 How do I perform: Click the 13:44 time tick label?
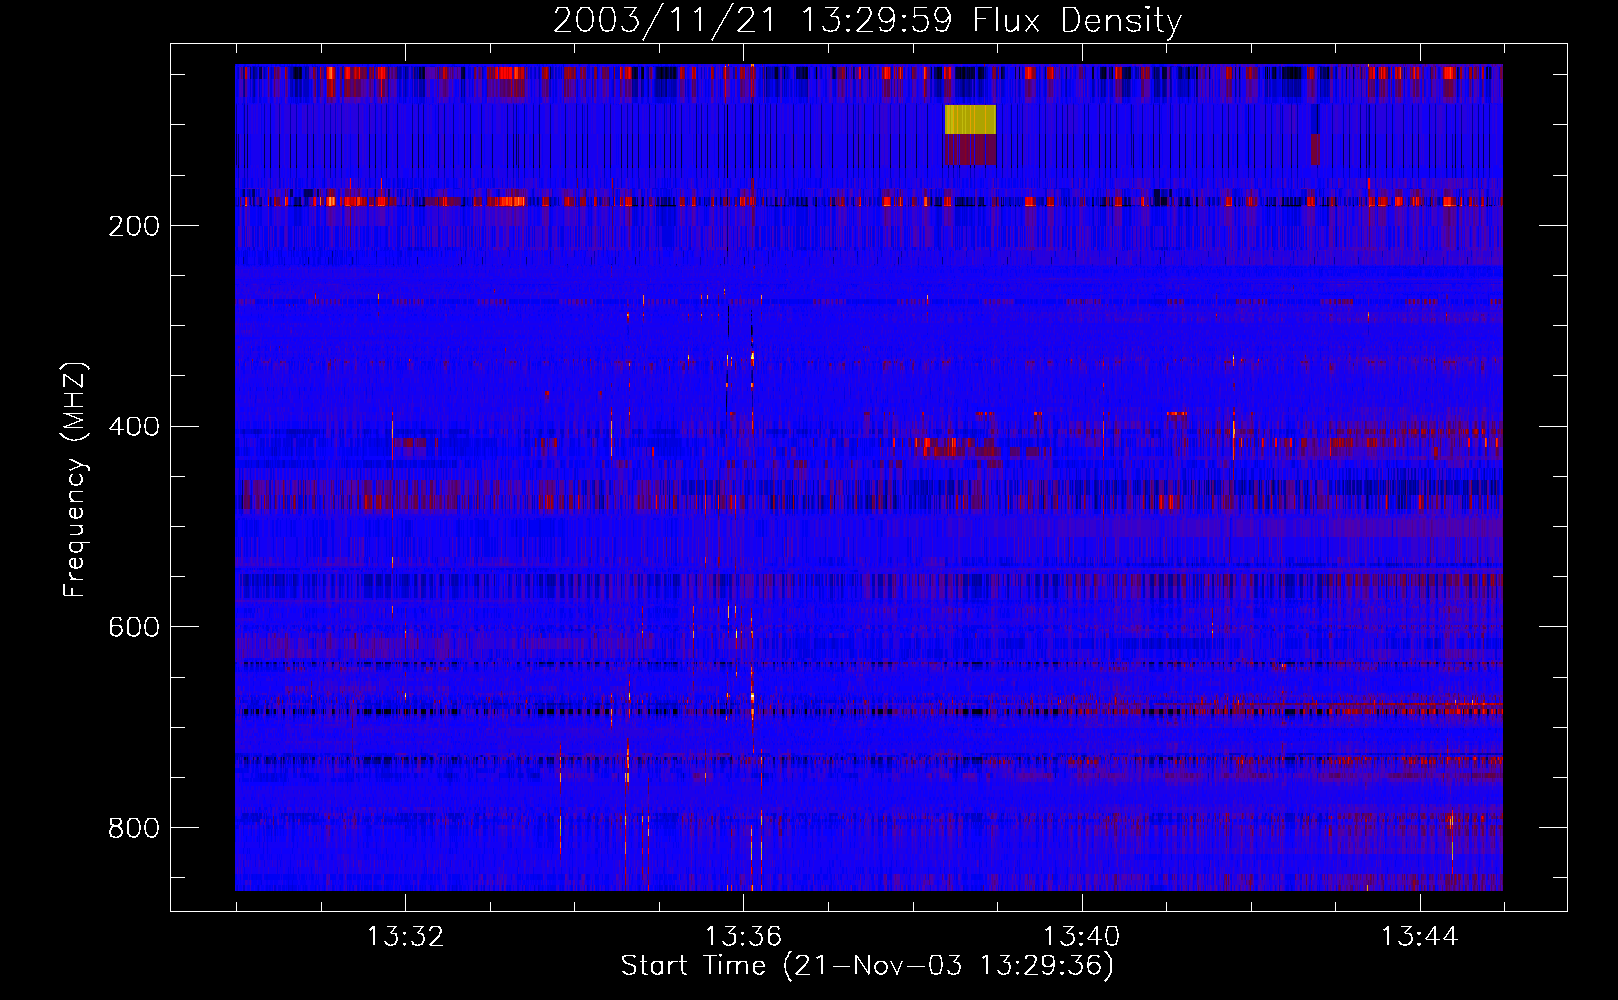[x=1419, y=937]
